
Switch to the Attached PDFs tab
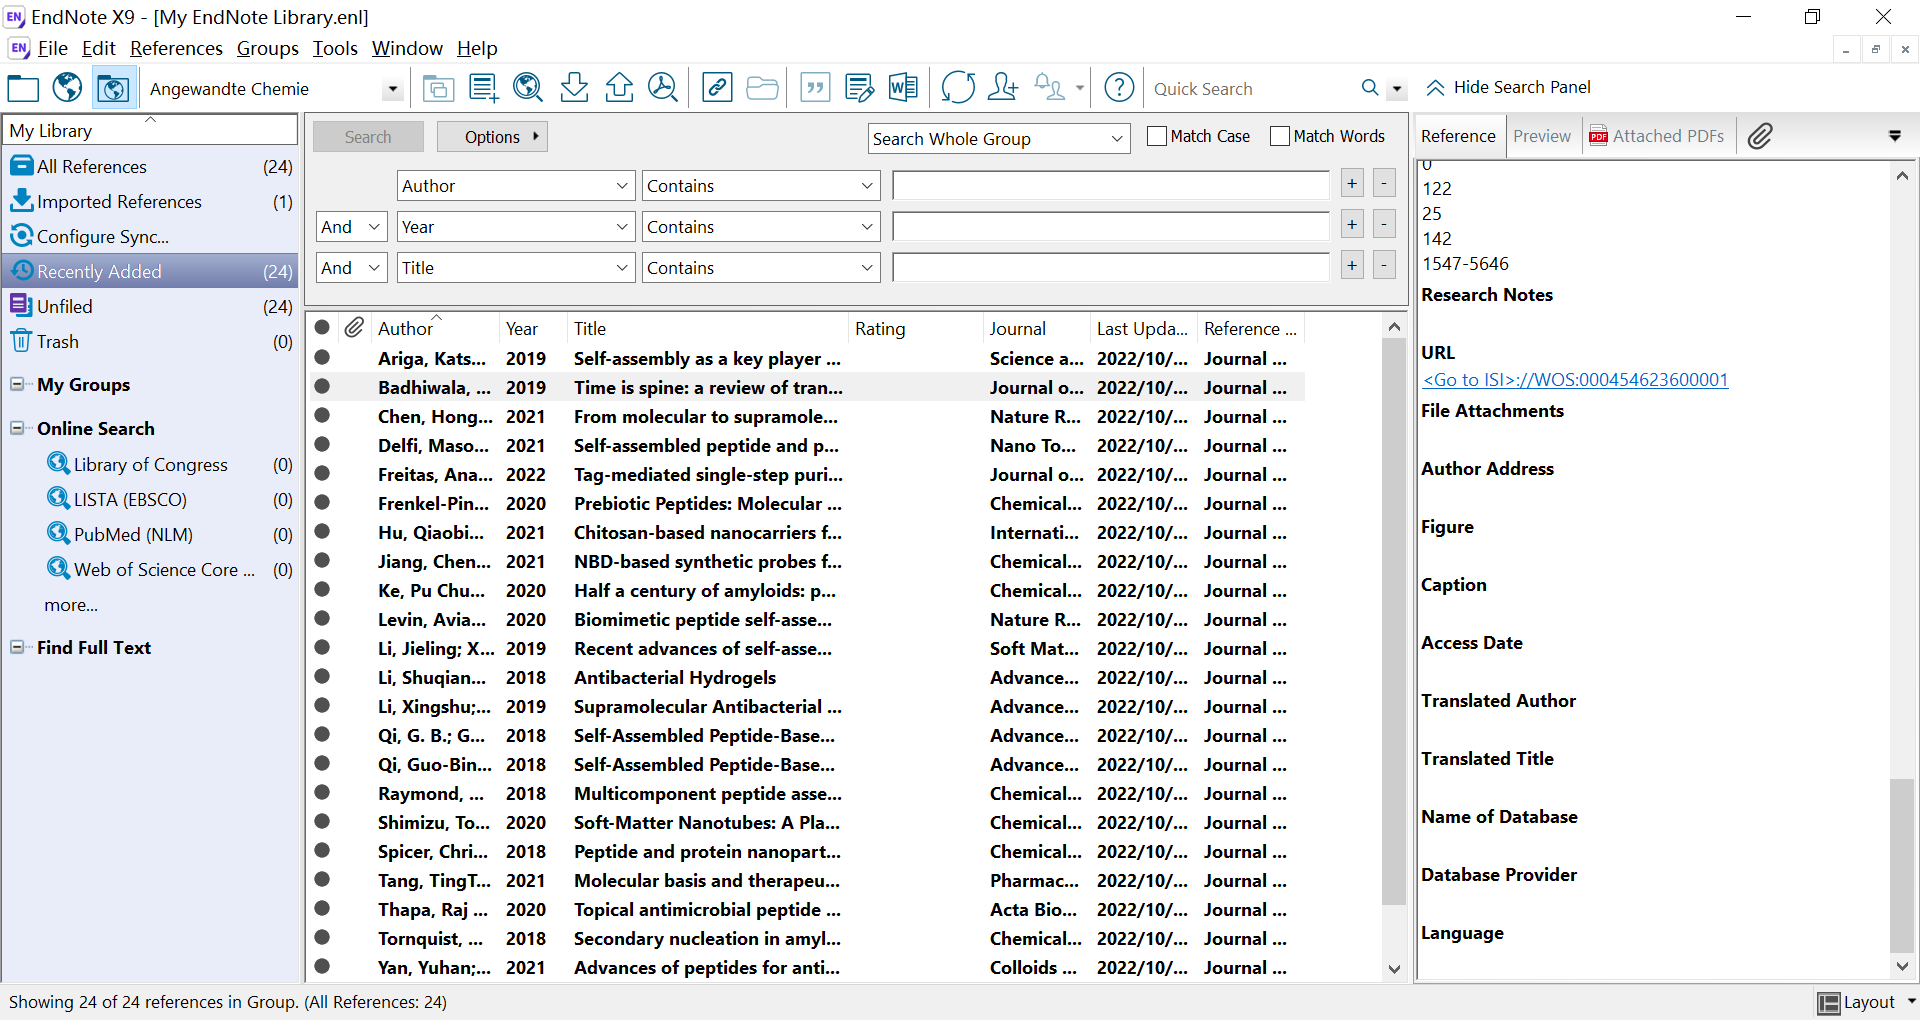[1657, 136]
